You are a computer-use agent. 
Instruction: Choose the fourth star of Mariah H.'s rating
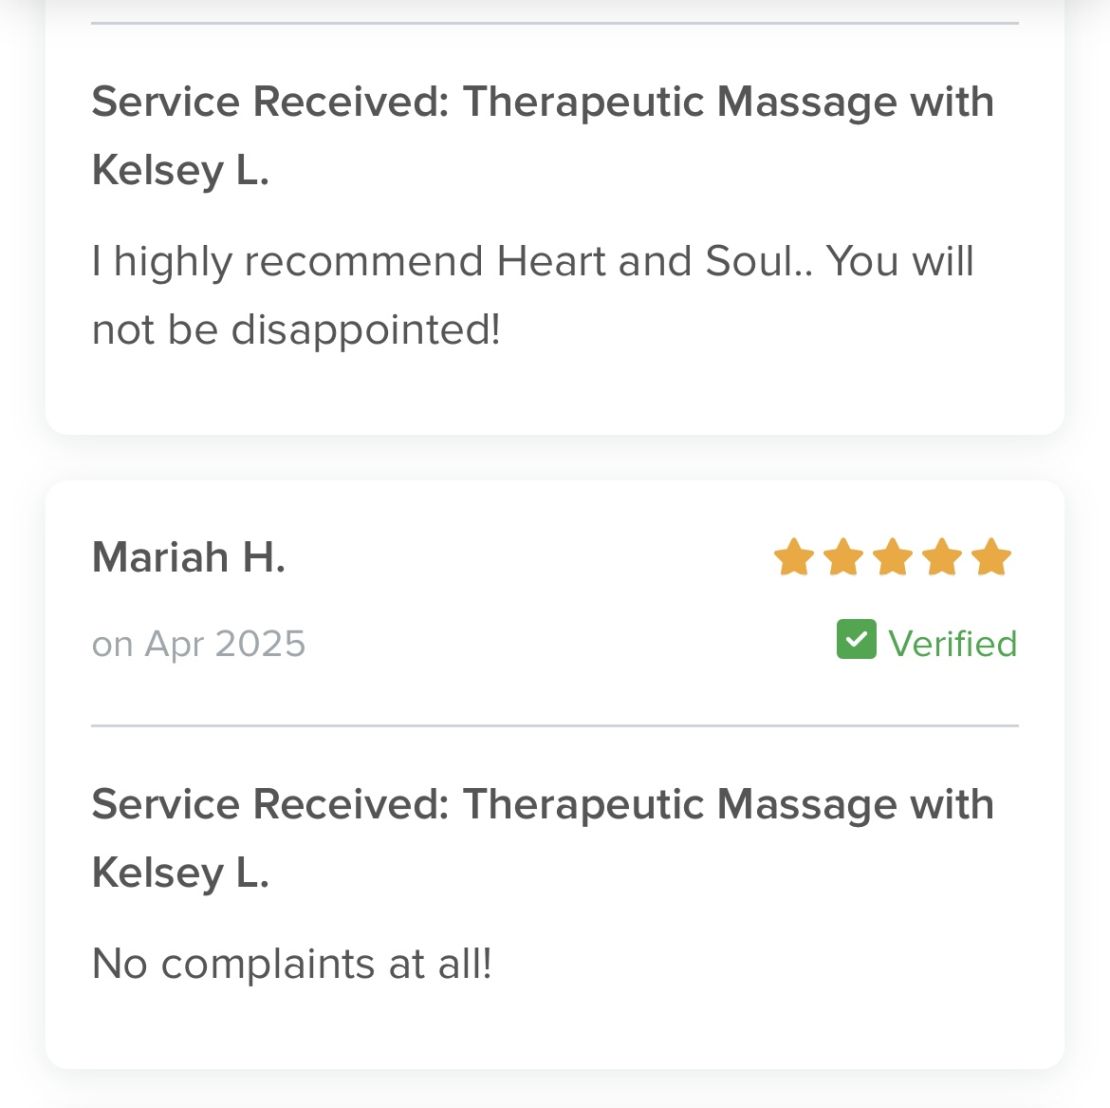click(942, 558)
